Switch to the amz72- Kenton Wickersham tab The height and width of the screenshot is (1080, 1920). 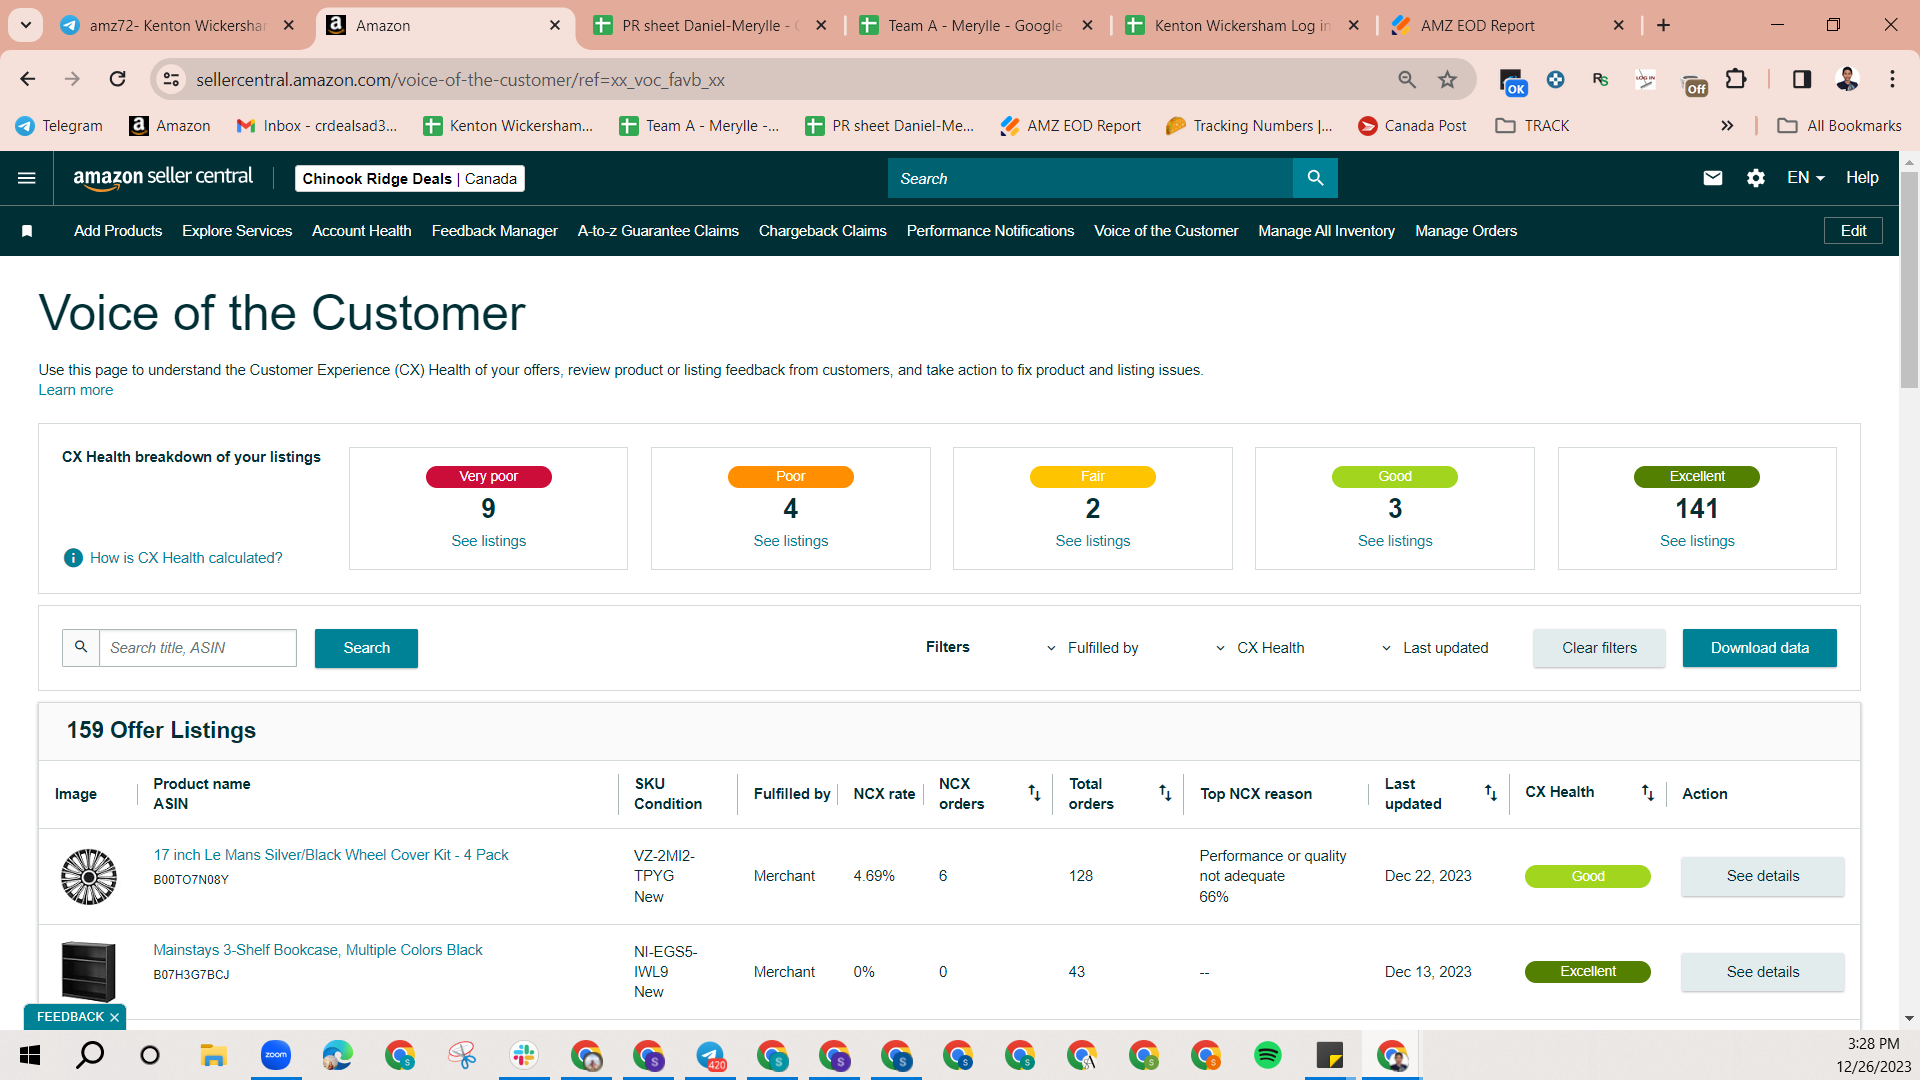(x=178, y=26)
